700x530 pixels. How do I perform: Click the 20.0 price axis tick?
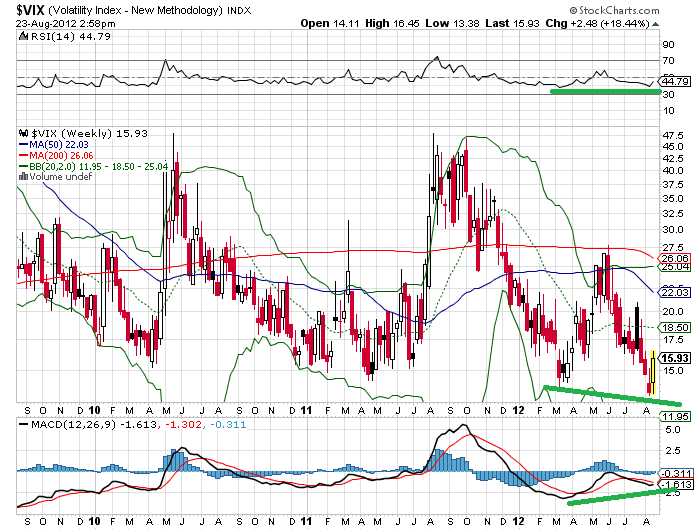[x=673, y=311]
